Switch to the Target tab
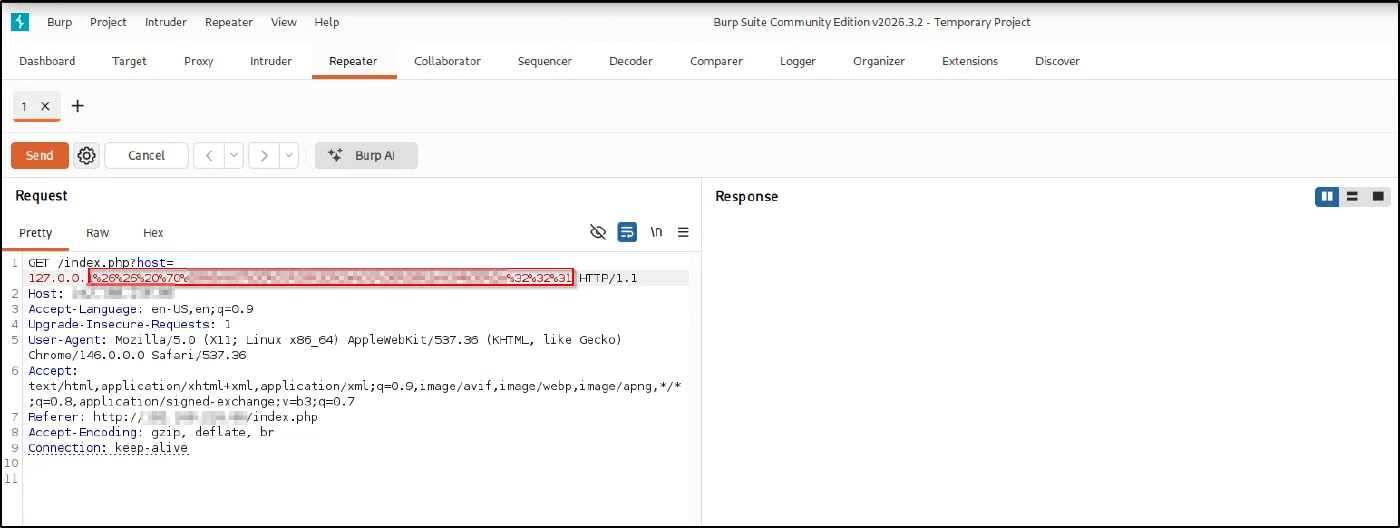The width and height of the screenshot is (1400, 528). [129, 61]
